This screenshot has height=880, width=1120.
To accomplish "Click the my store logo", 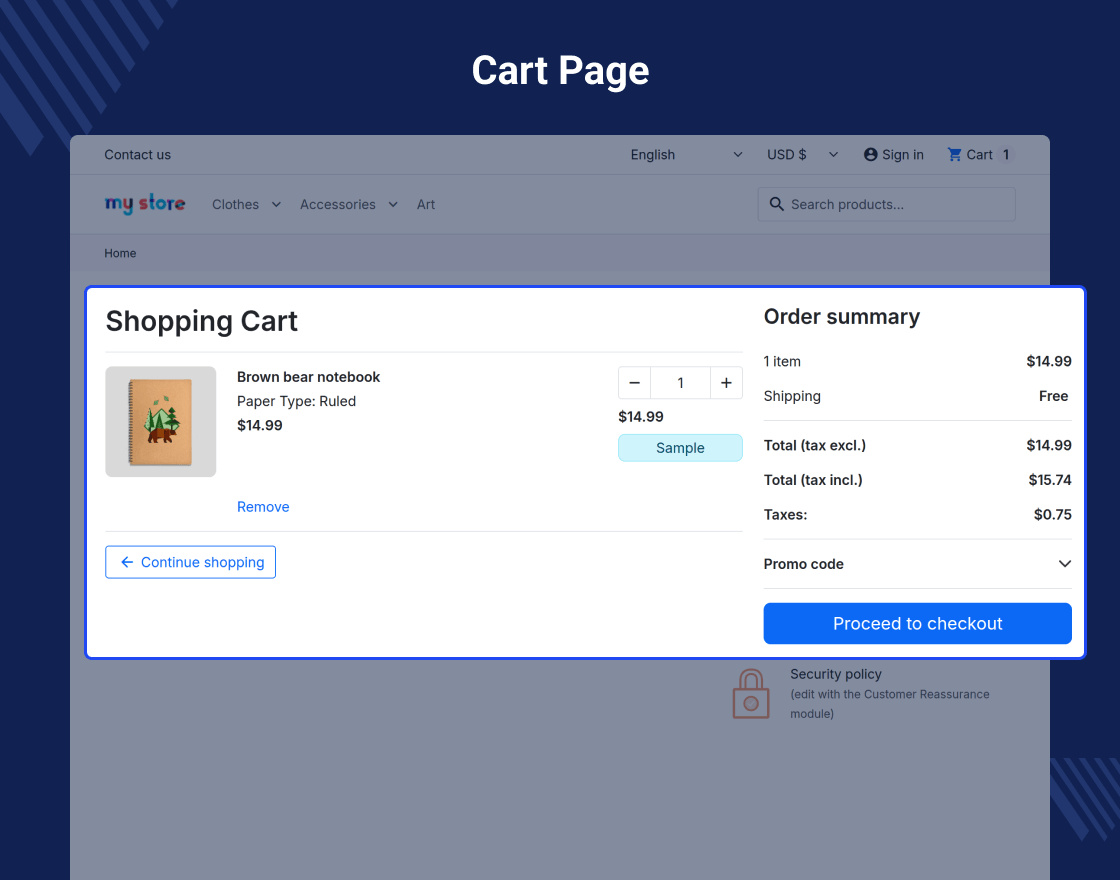I will pos(145,204).
